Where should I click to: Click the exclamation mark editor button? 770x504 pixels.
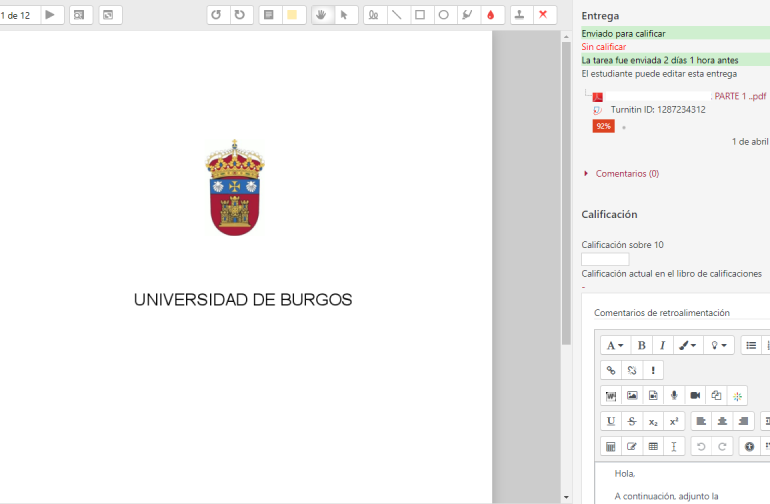pos(653,370)
